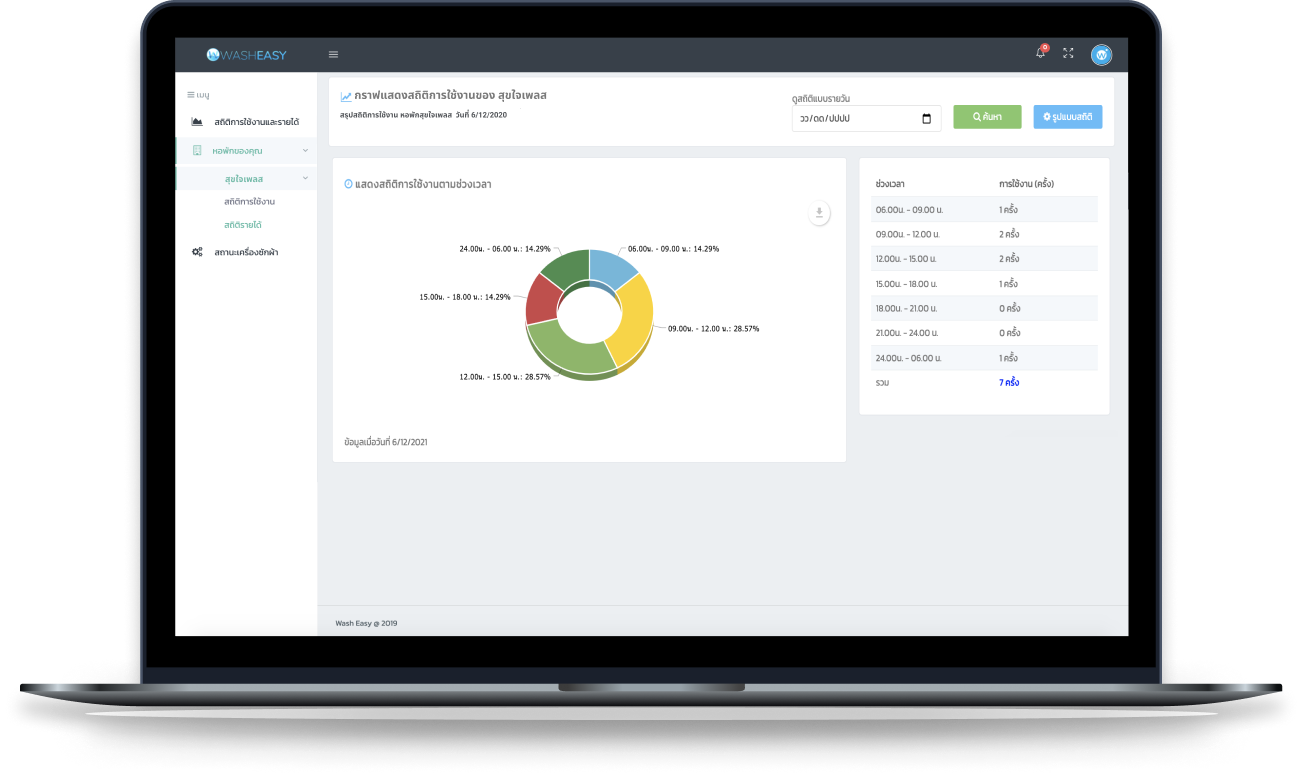Viewport: 1300px width, 776px height.
Task: Select table row 12.00น. - 15.00 น.
Action: [984, 259]
